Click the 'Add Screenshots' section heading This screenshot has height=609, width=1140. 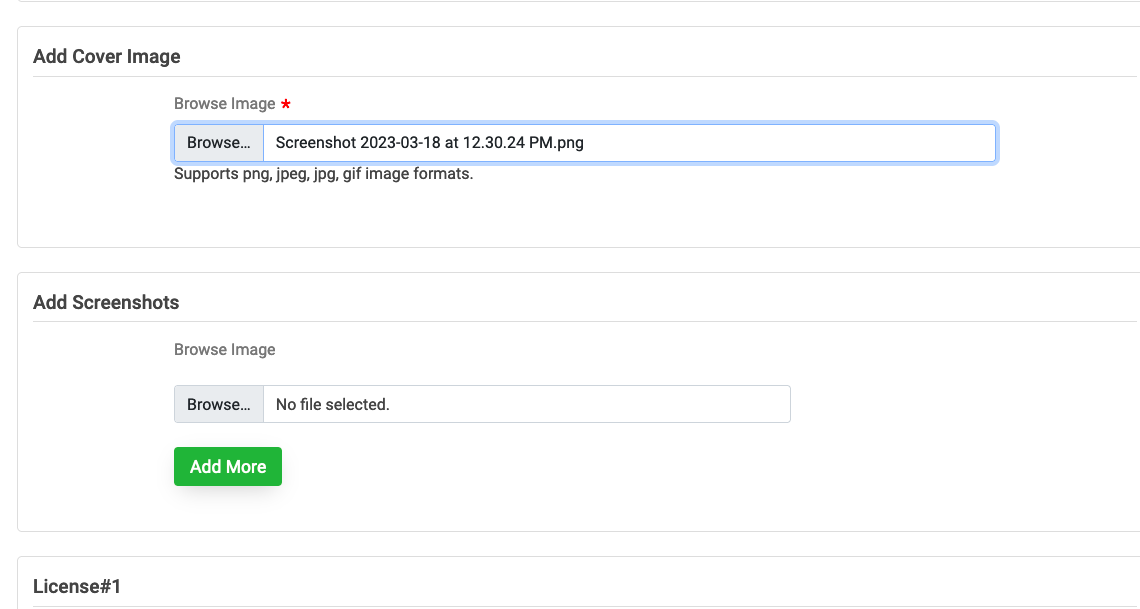[106, 302]
